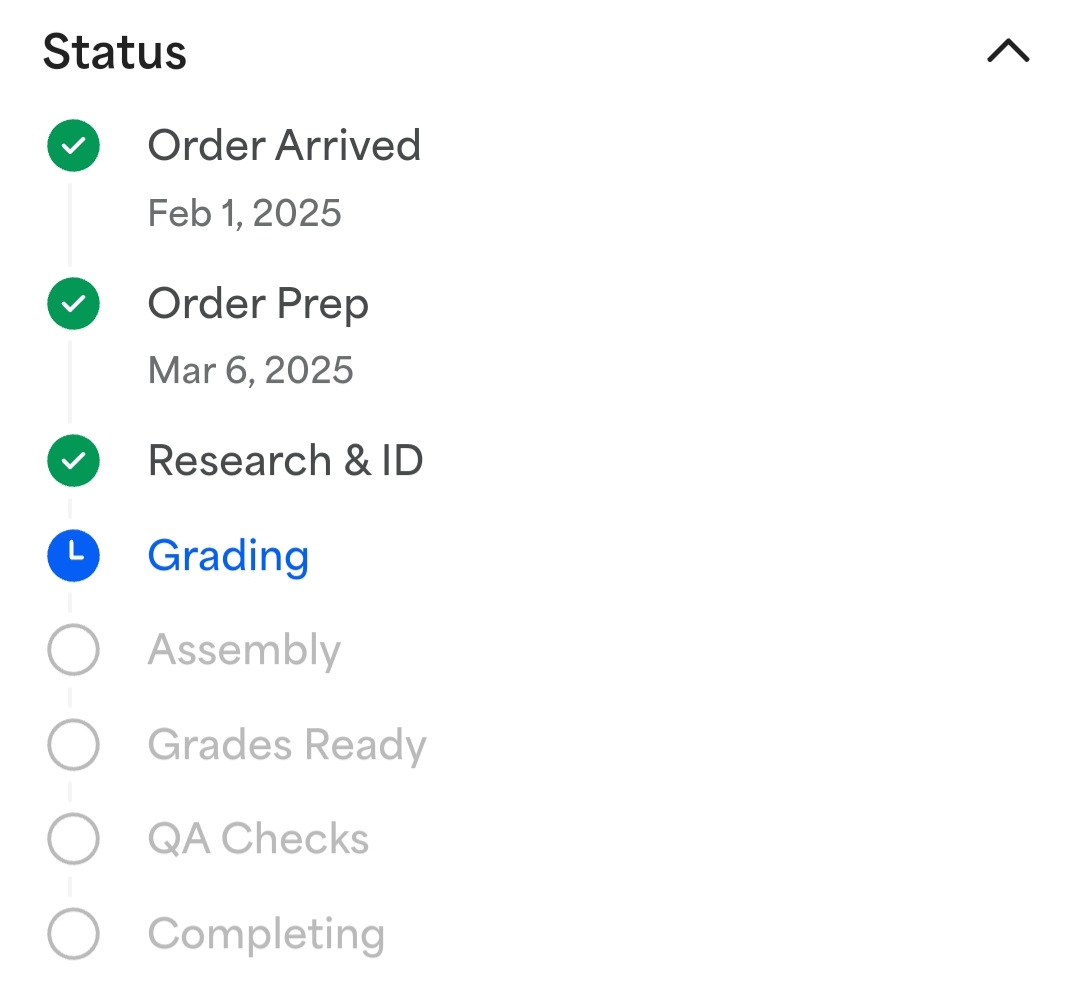Image resolution: width=1080 pixels, height=1006 pixels.
Task: Select the Completing step label
Action: coord(266,935)
